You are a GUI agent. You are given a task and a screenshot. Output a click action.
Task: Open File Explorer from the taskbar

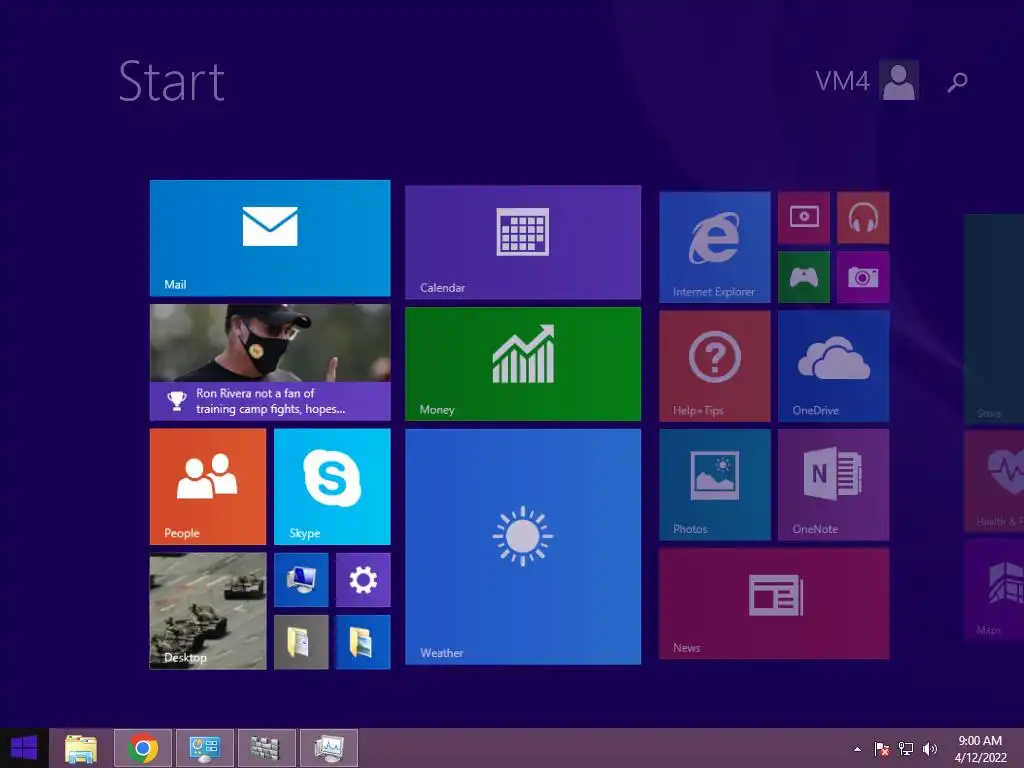(x=81, y=748)
